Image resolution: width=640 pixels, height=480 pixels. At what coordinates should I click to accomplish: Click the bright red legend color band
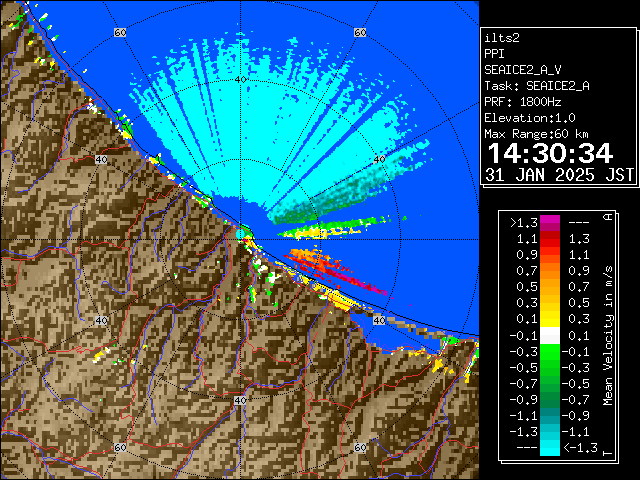point(550,242)
